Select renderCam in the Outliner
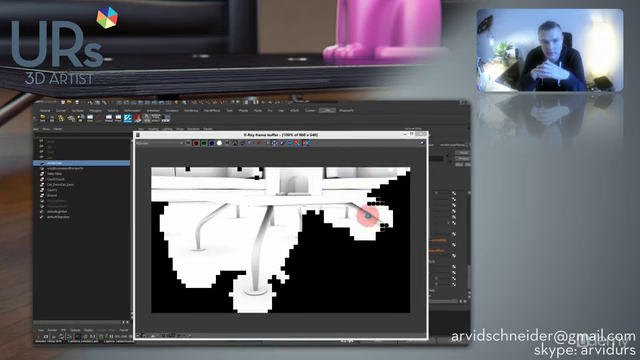This screenshot has width=640, height=360. click(82, 163)
